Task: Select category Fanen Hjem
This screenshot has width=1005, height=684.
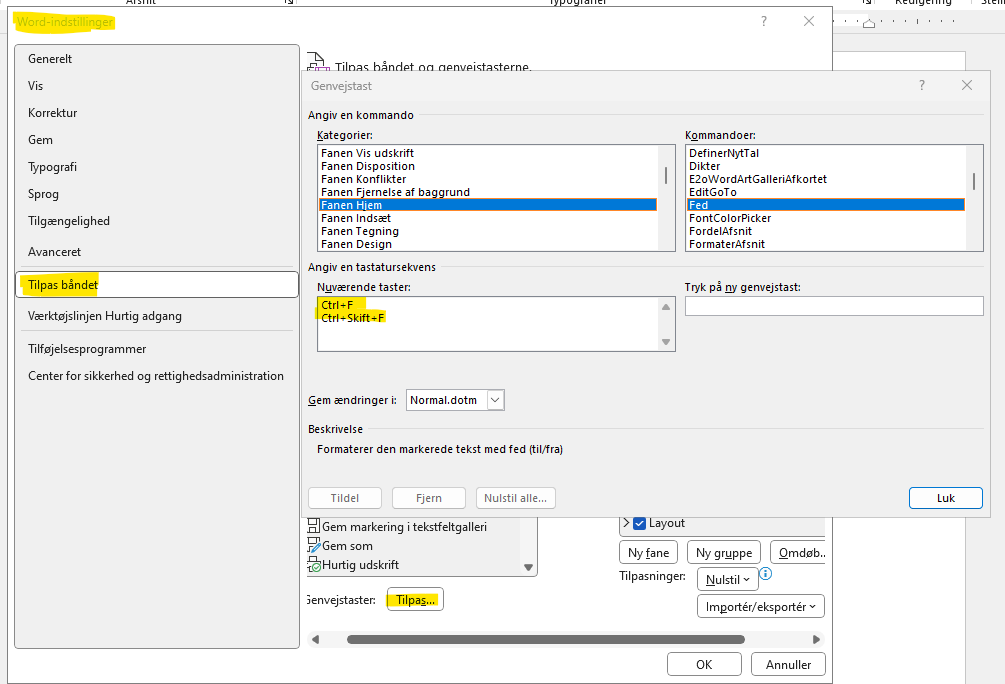Action: (x=488, y=205)
